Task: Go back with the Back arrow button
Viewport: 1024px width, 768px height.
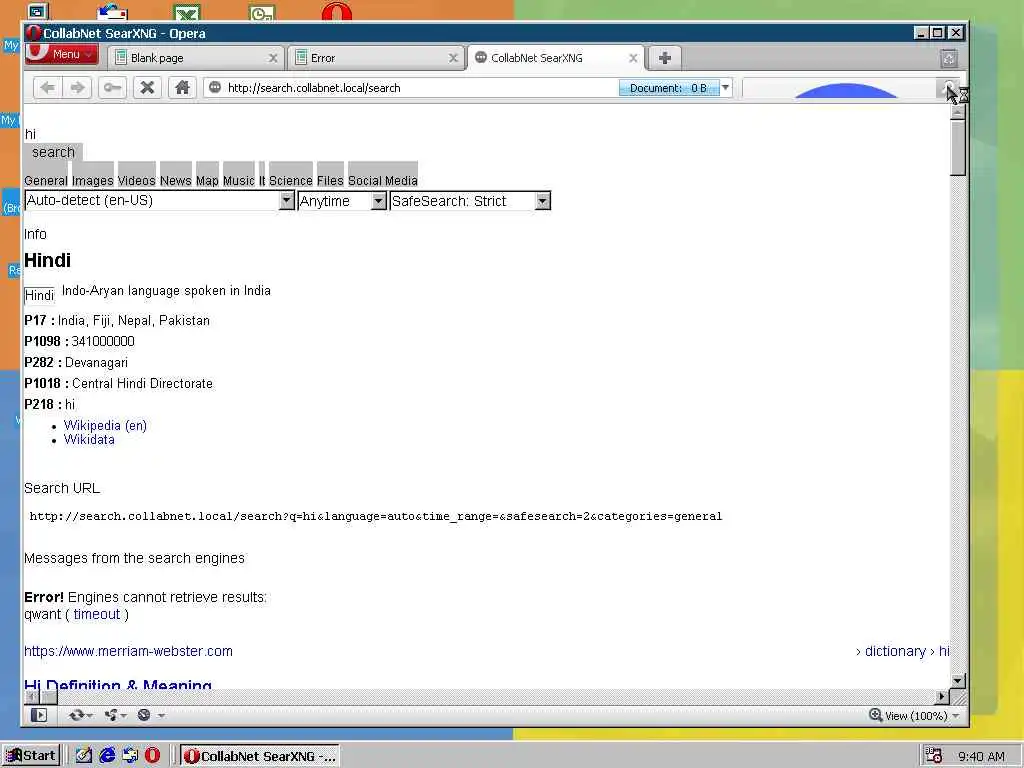Action: tap(48, 88)
